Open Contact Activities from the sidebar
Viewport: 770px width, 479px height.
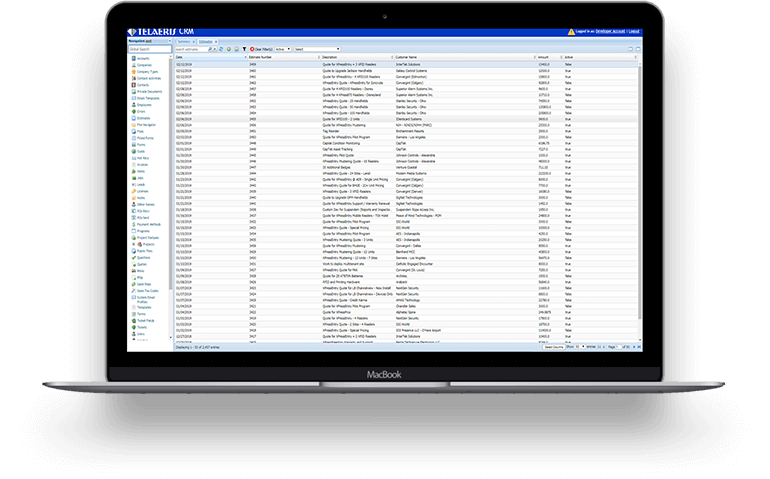(x=149, y=78)
